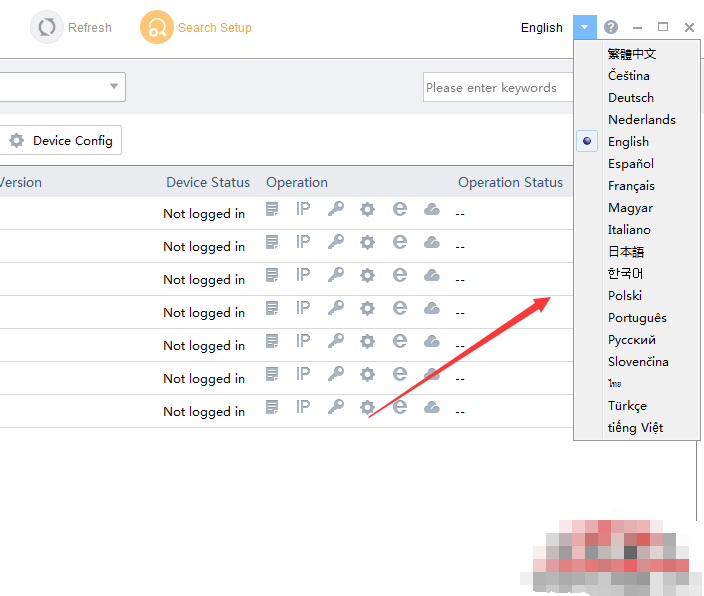This screenshot has width=704, height=596.
Task: Click the Device Status column header
Action: pos(208,182)
